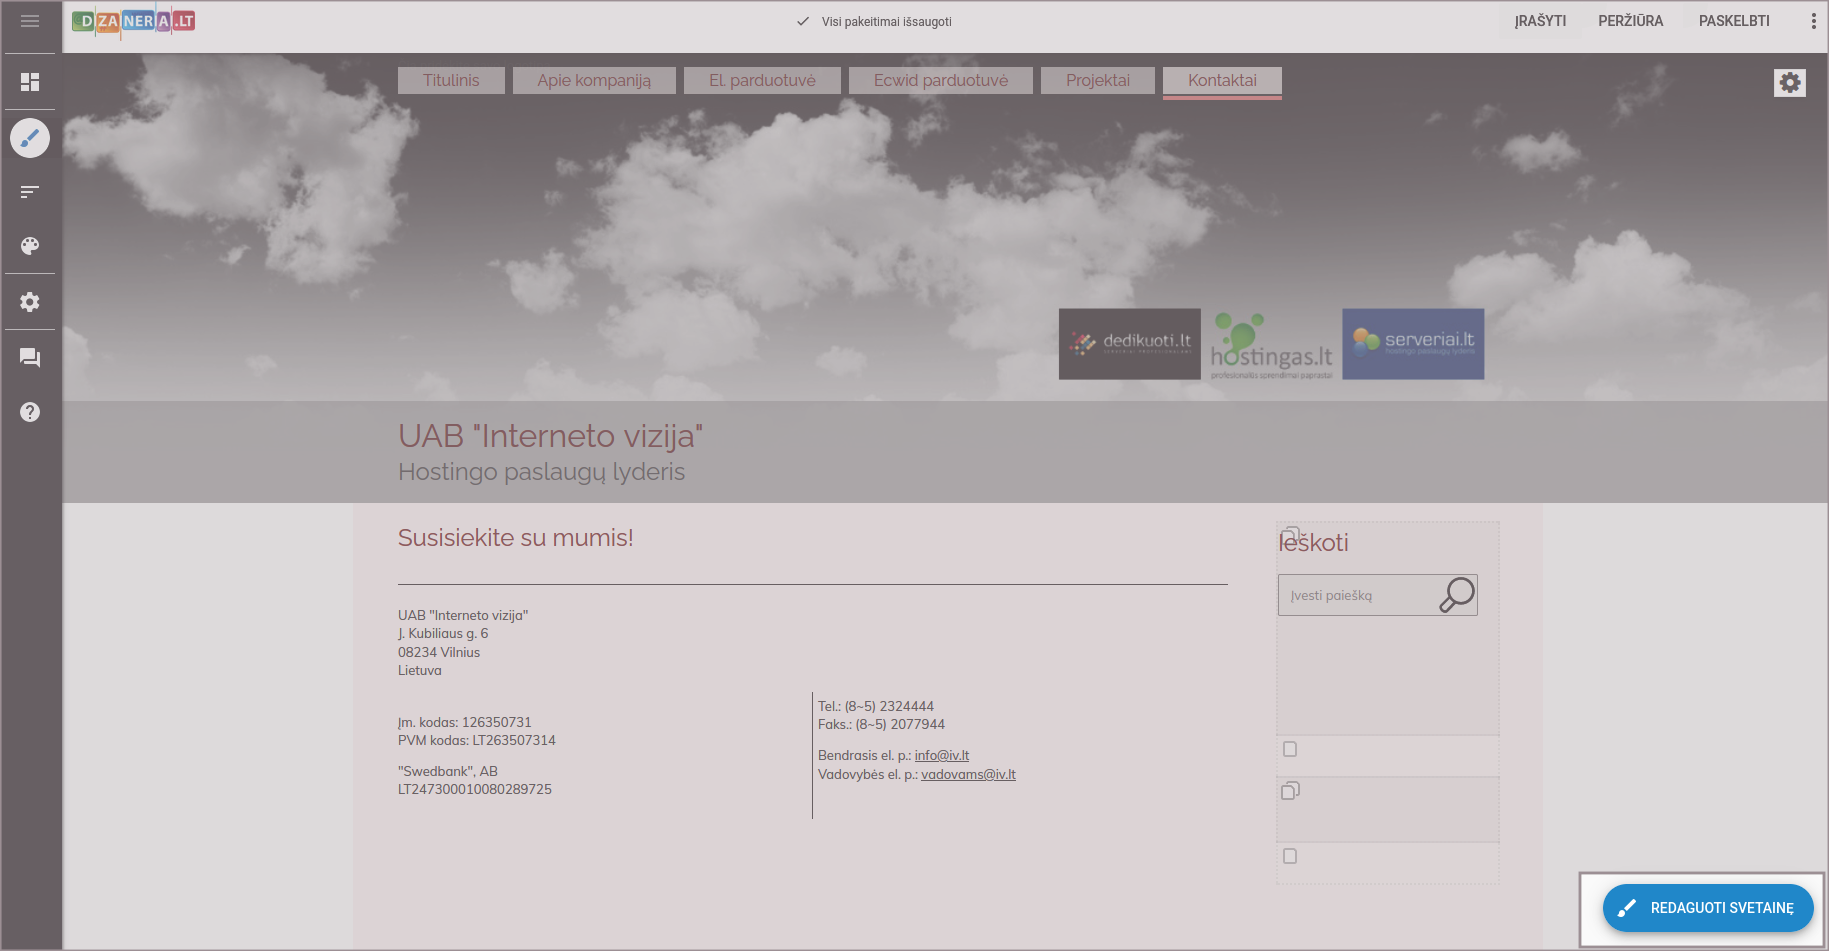Screen dimensions: 1829x951
Task: Open the dashboard grid icon in sidebar
Action: 30,82
